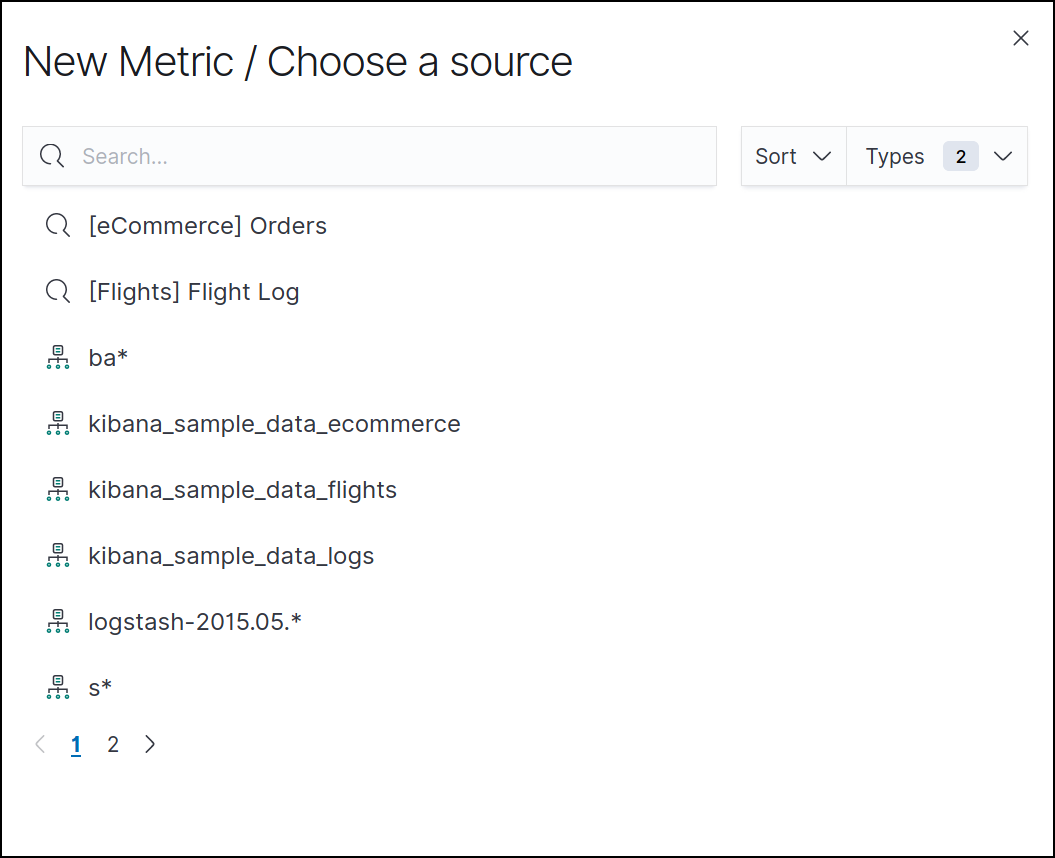
Task: Go to page 2 of sources
Action: coord(113,744)
